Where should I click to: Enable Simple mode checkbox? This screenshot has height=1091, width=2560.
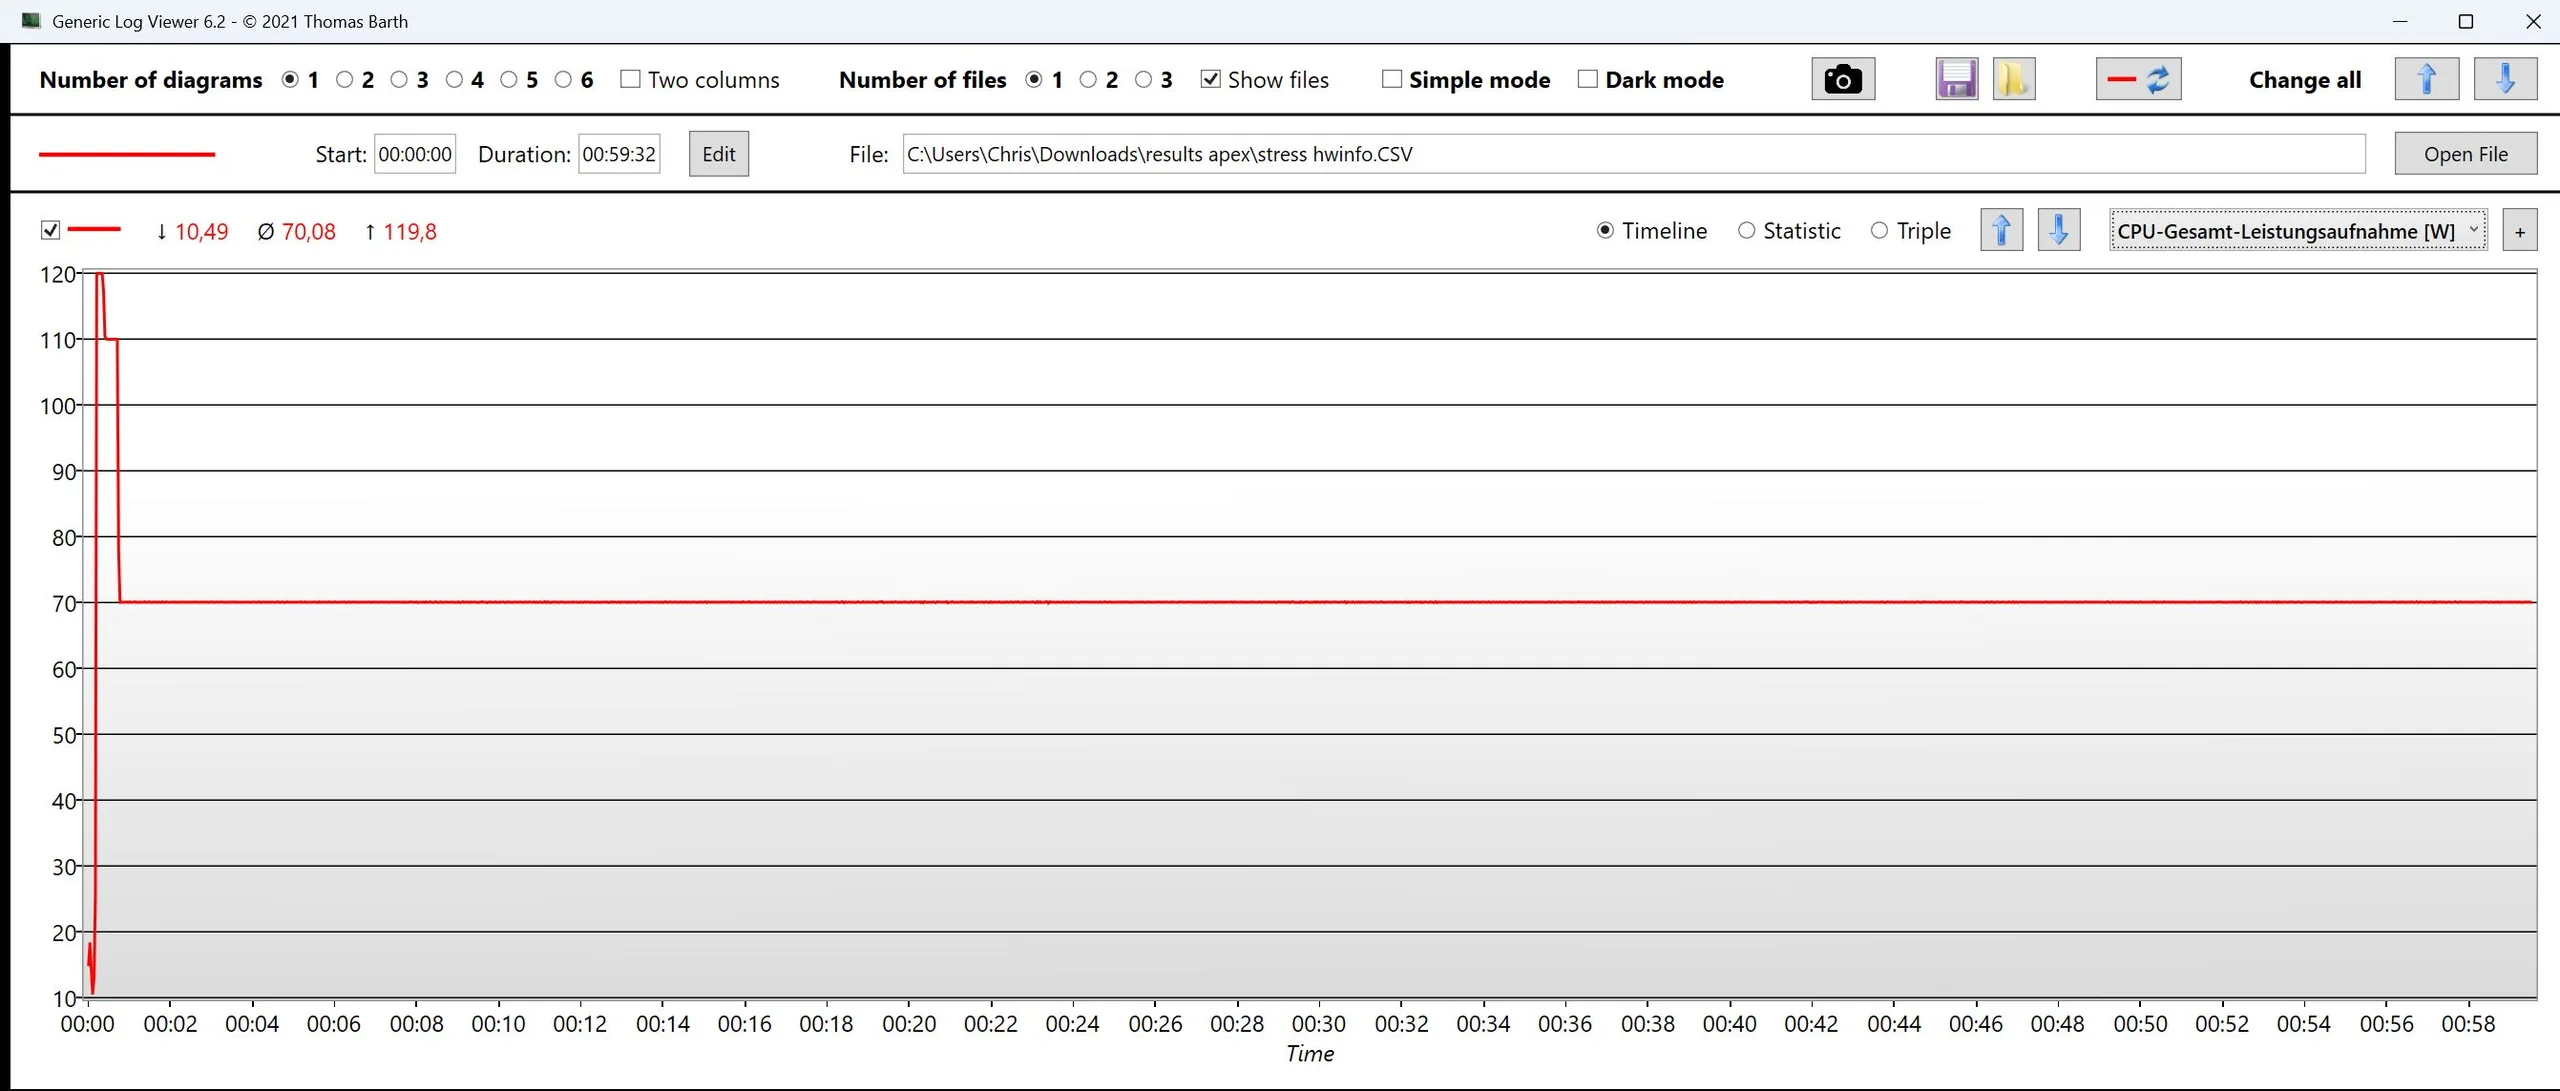[1391, 79]
